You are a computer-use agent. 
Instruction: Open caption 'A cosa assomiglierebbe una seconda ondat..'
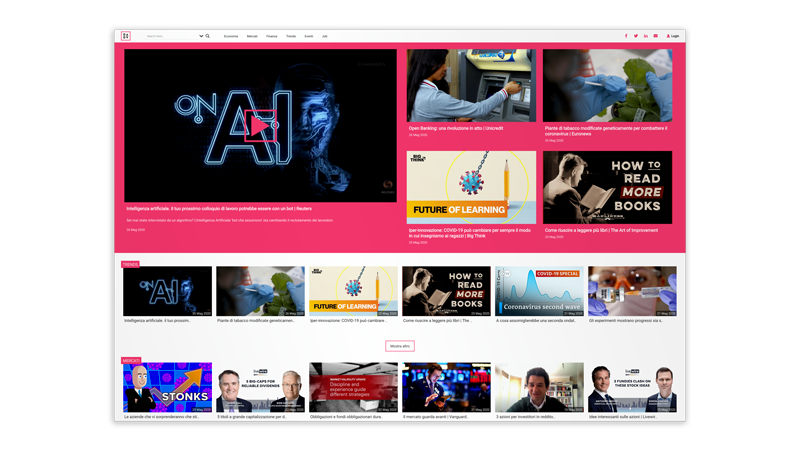(536, 321)
